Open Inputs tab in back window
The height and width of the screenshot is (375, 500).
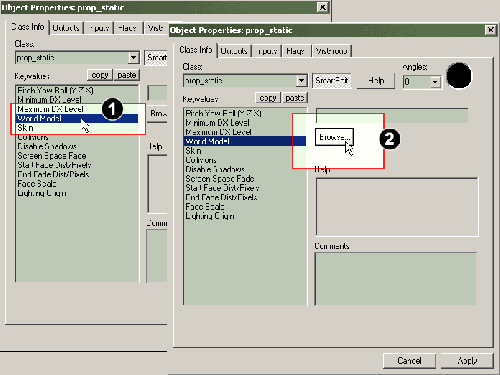pos(99,28)
